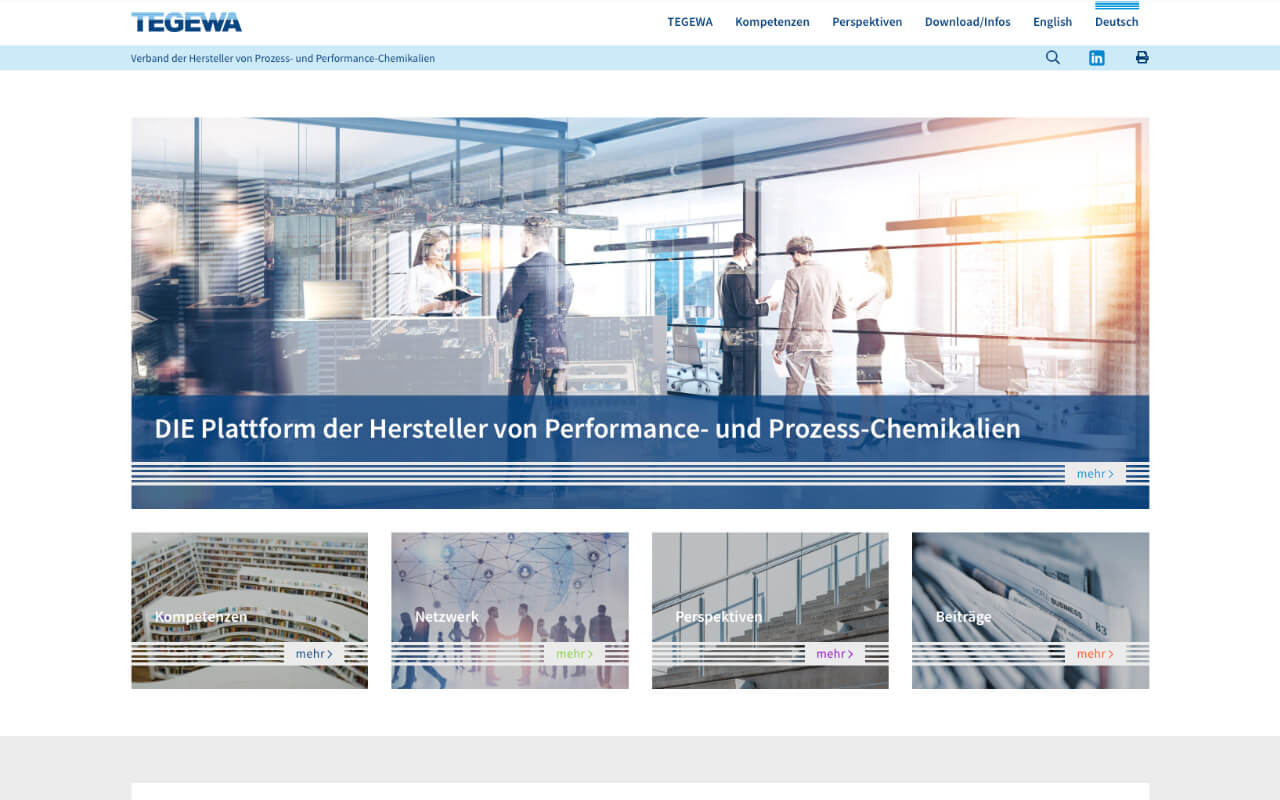Click the 'mehr' button on the main banner

[x=1095, y=473]
